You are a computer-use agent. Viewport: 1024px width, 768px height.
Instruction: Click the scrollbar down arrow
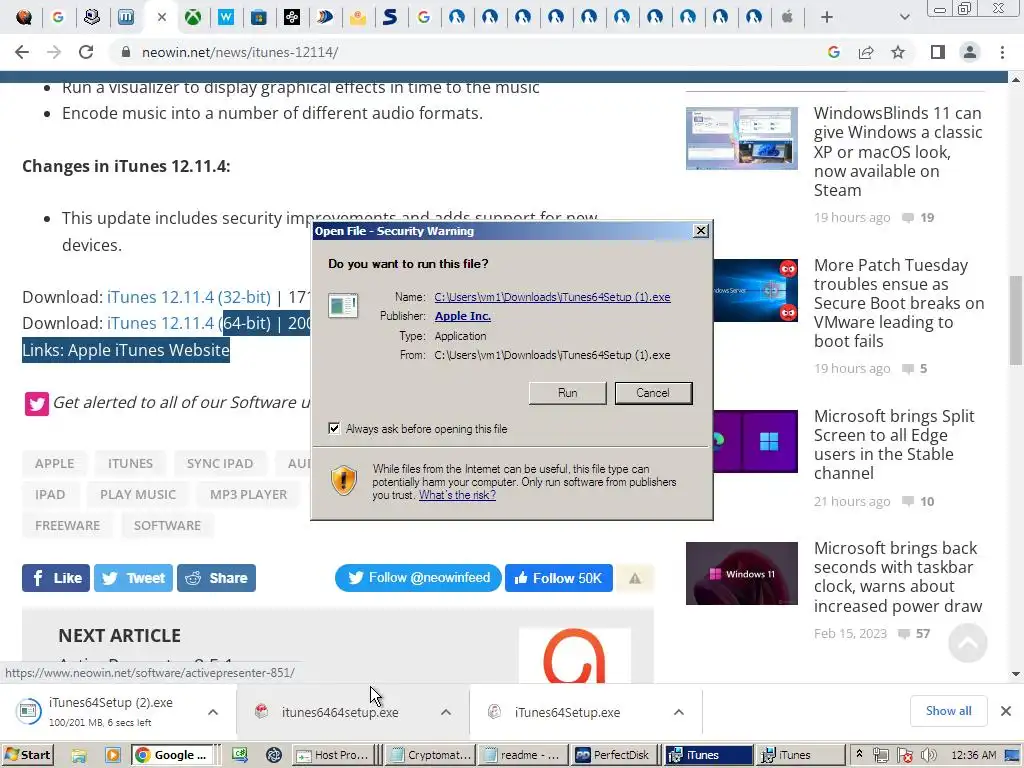click(1016, 674)
